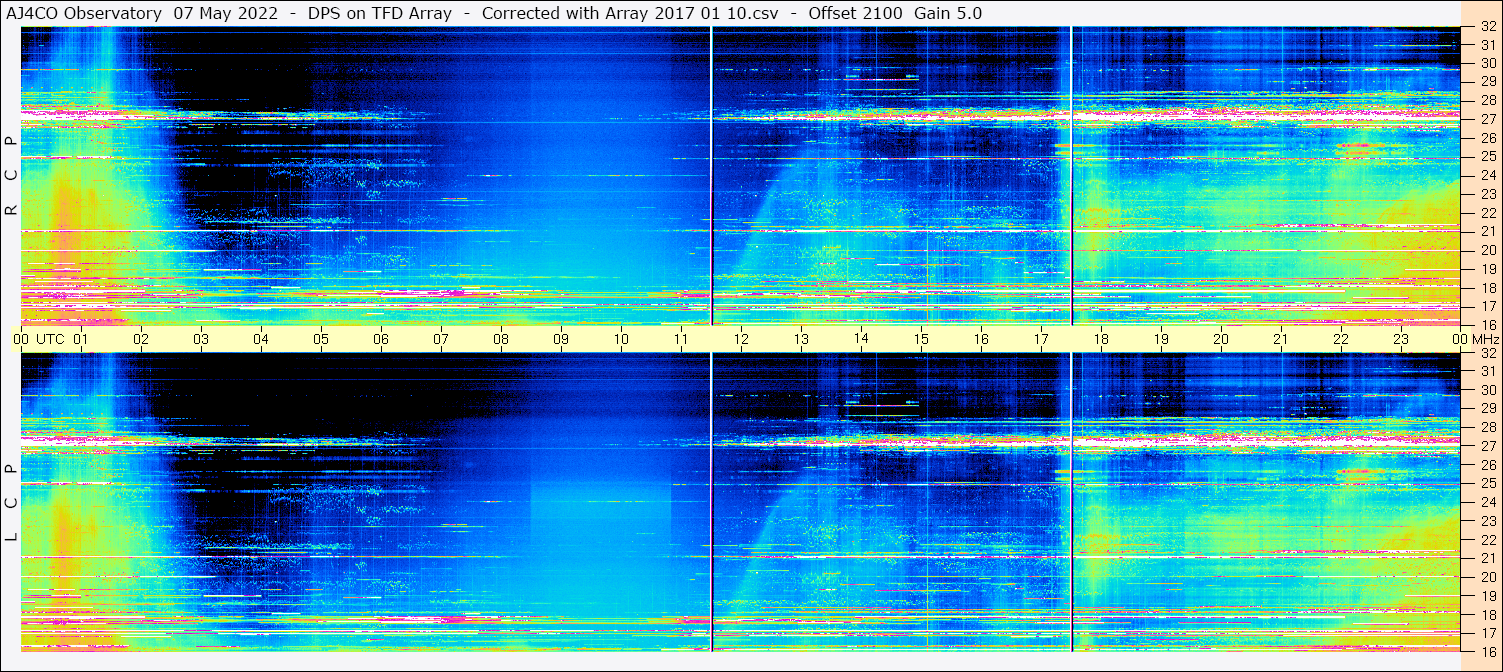Click 30 MHz label on RCP frequency scale
The image size is (1503, 672).
click(x=1487, y=63)
